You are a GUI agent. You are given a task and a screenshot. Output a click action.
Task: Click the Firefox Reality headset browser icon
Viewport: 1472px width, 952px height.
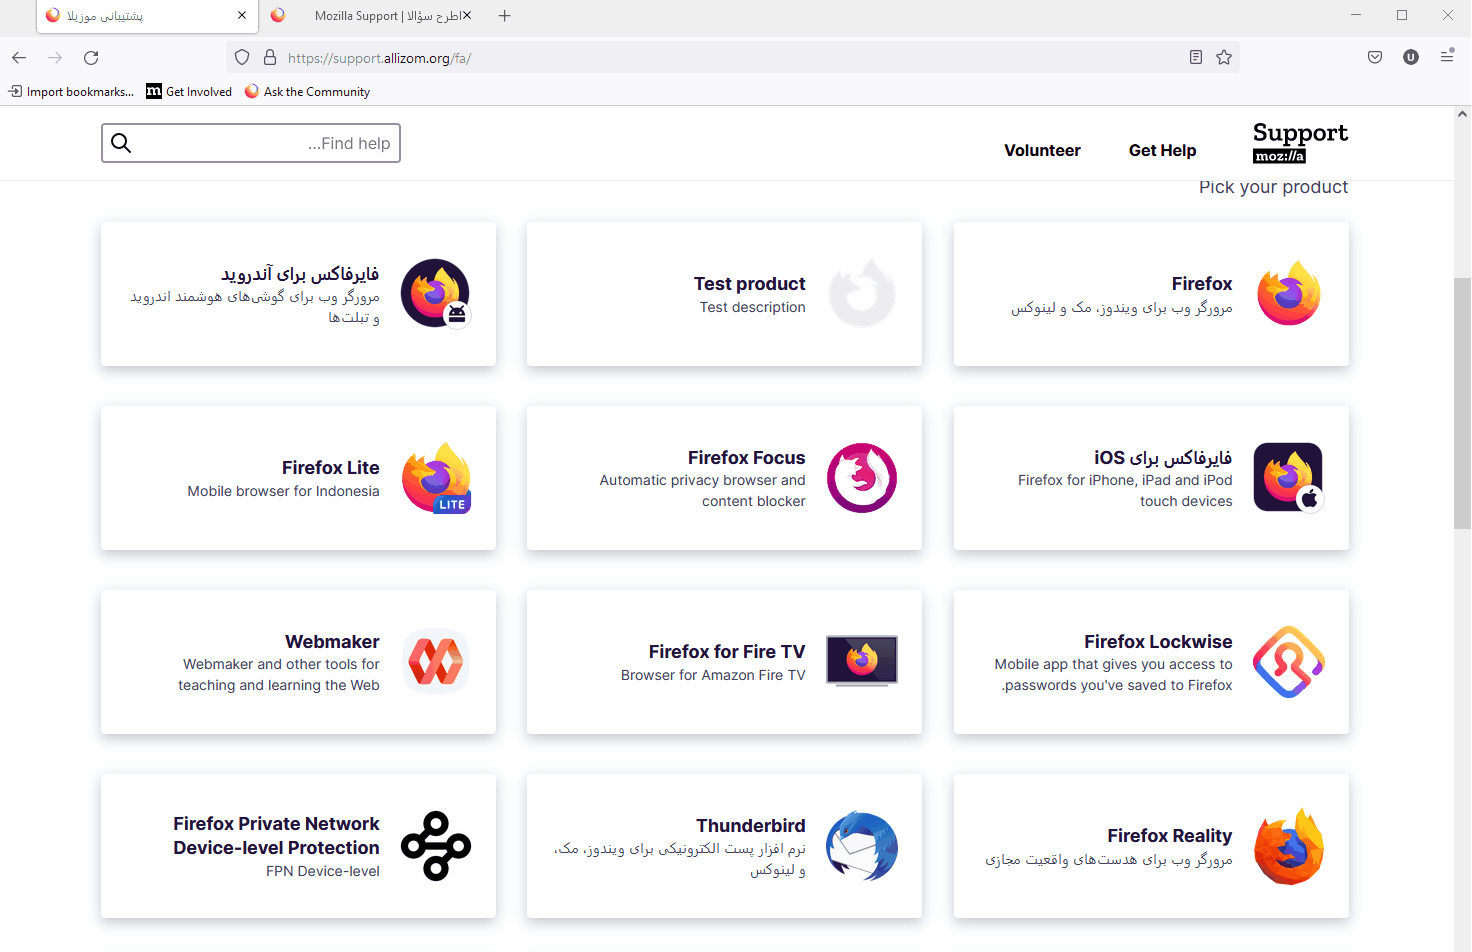click(x=1288, y=845)
